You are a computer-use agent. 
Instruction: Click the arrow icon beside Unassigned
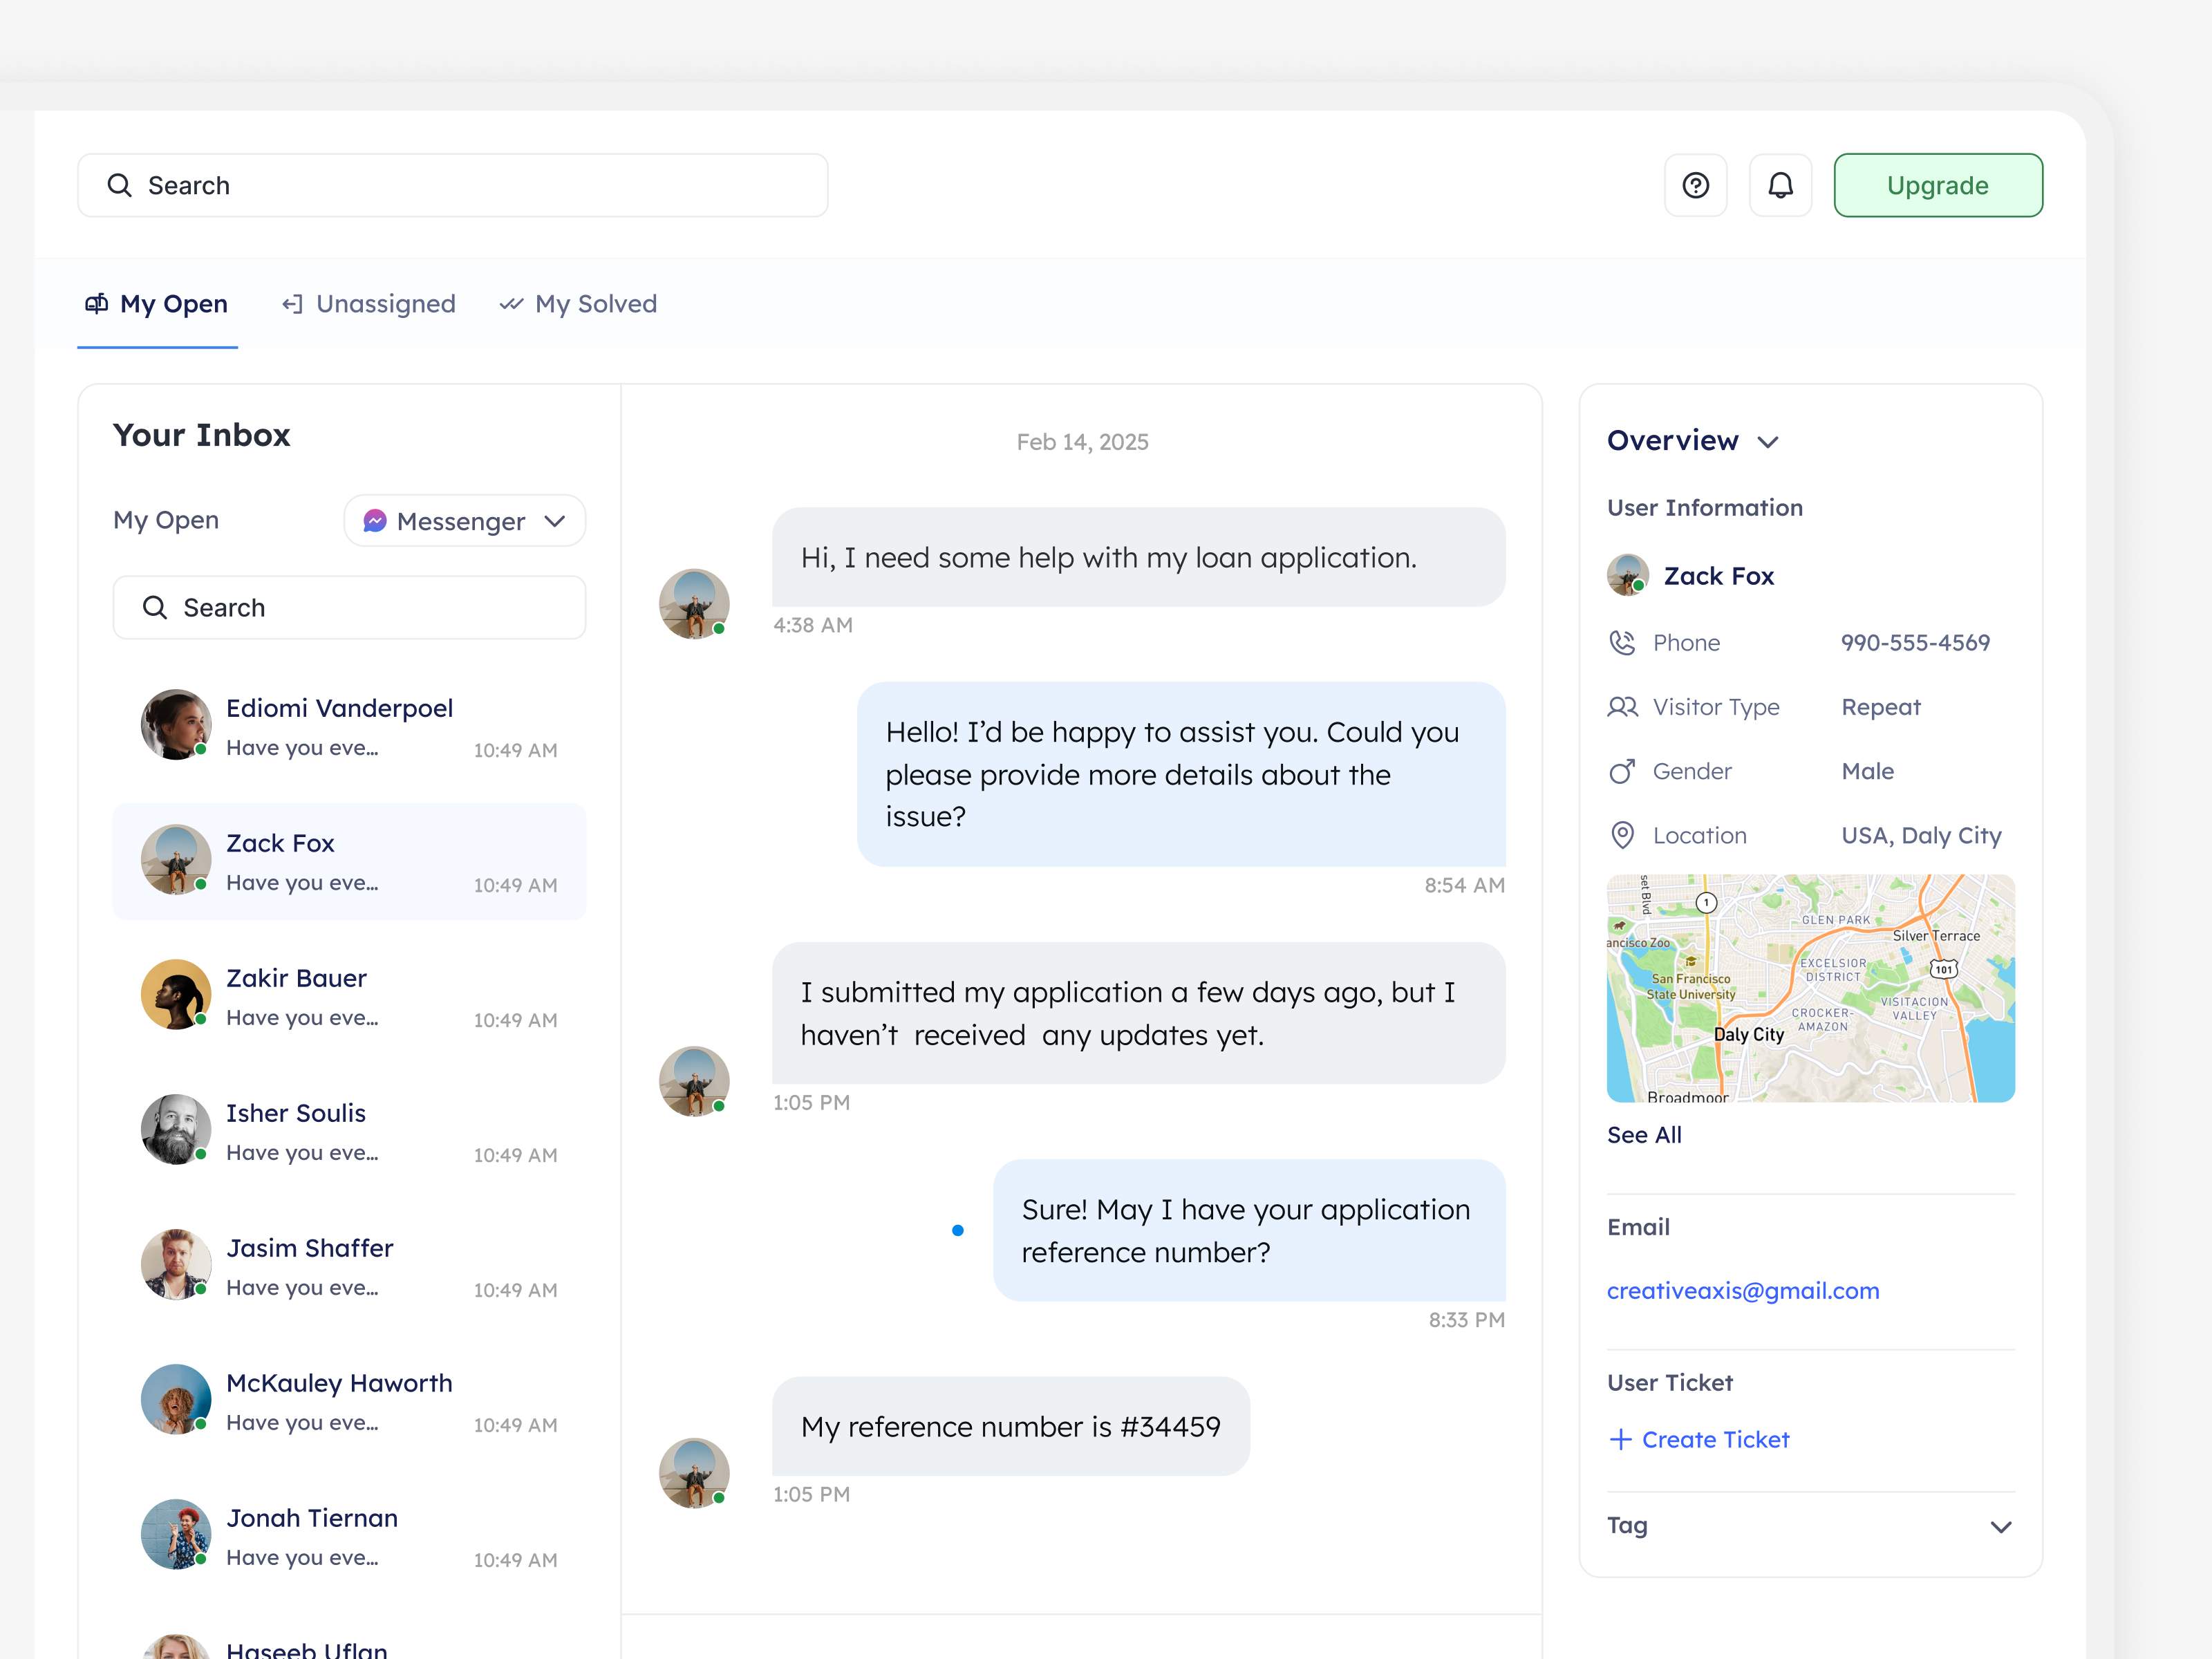tap(291, 304)
